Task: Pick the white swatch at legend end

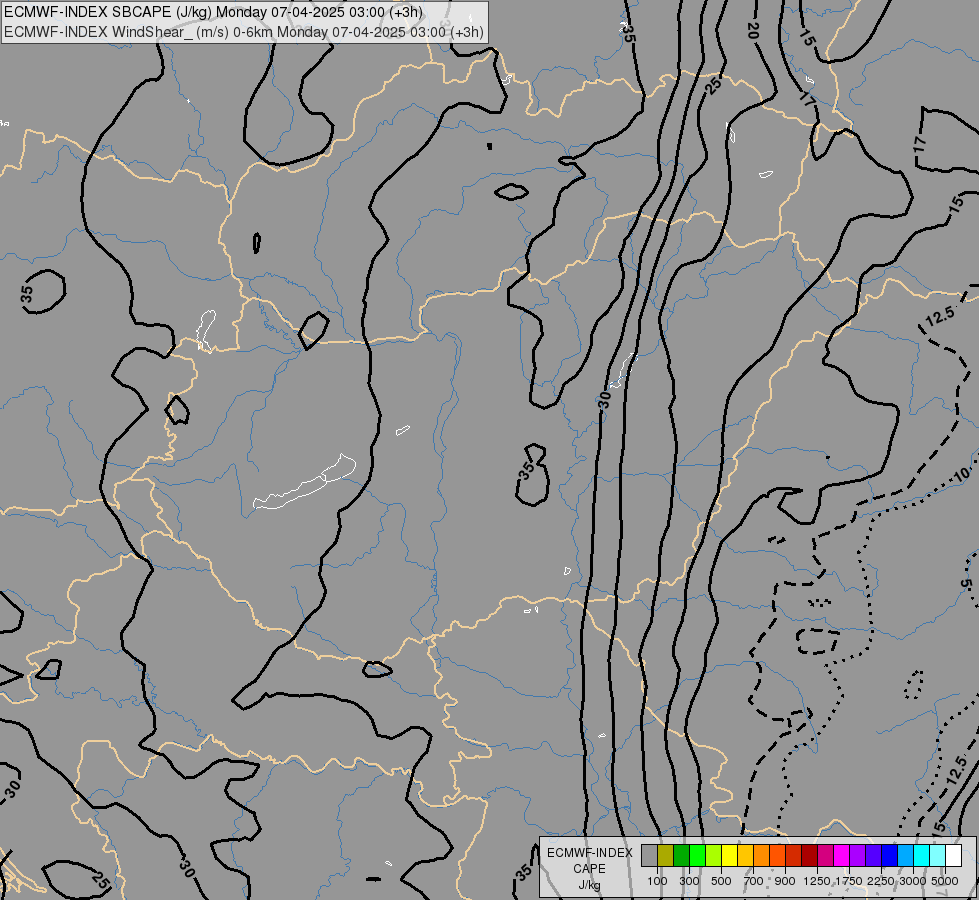Action: (953, 856)
